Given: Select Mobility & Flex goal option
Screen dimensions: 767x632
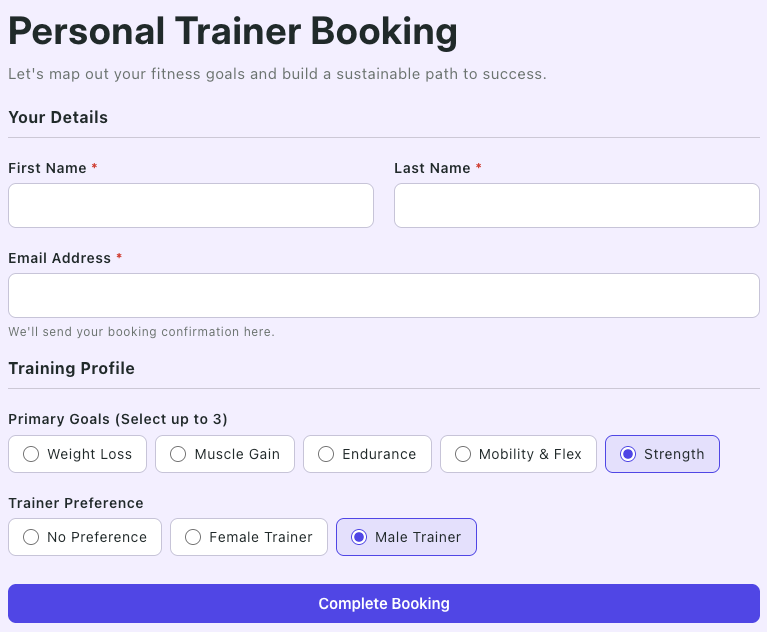Looking at the screenshot, I should click(519, 454).
